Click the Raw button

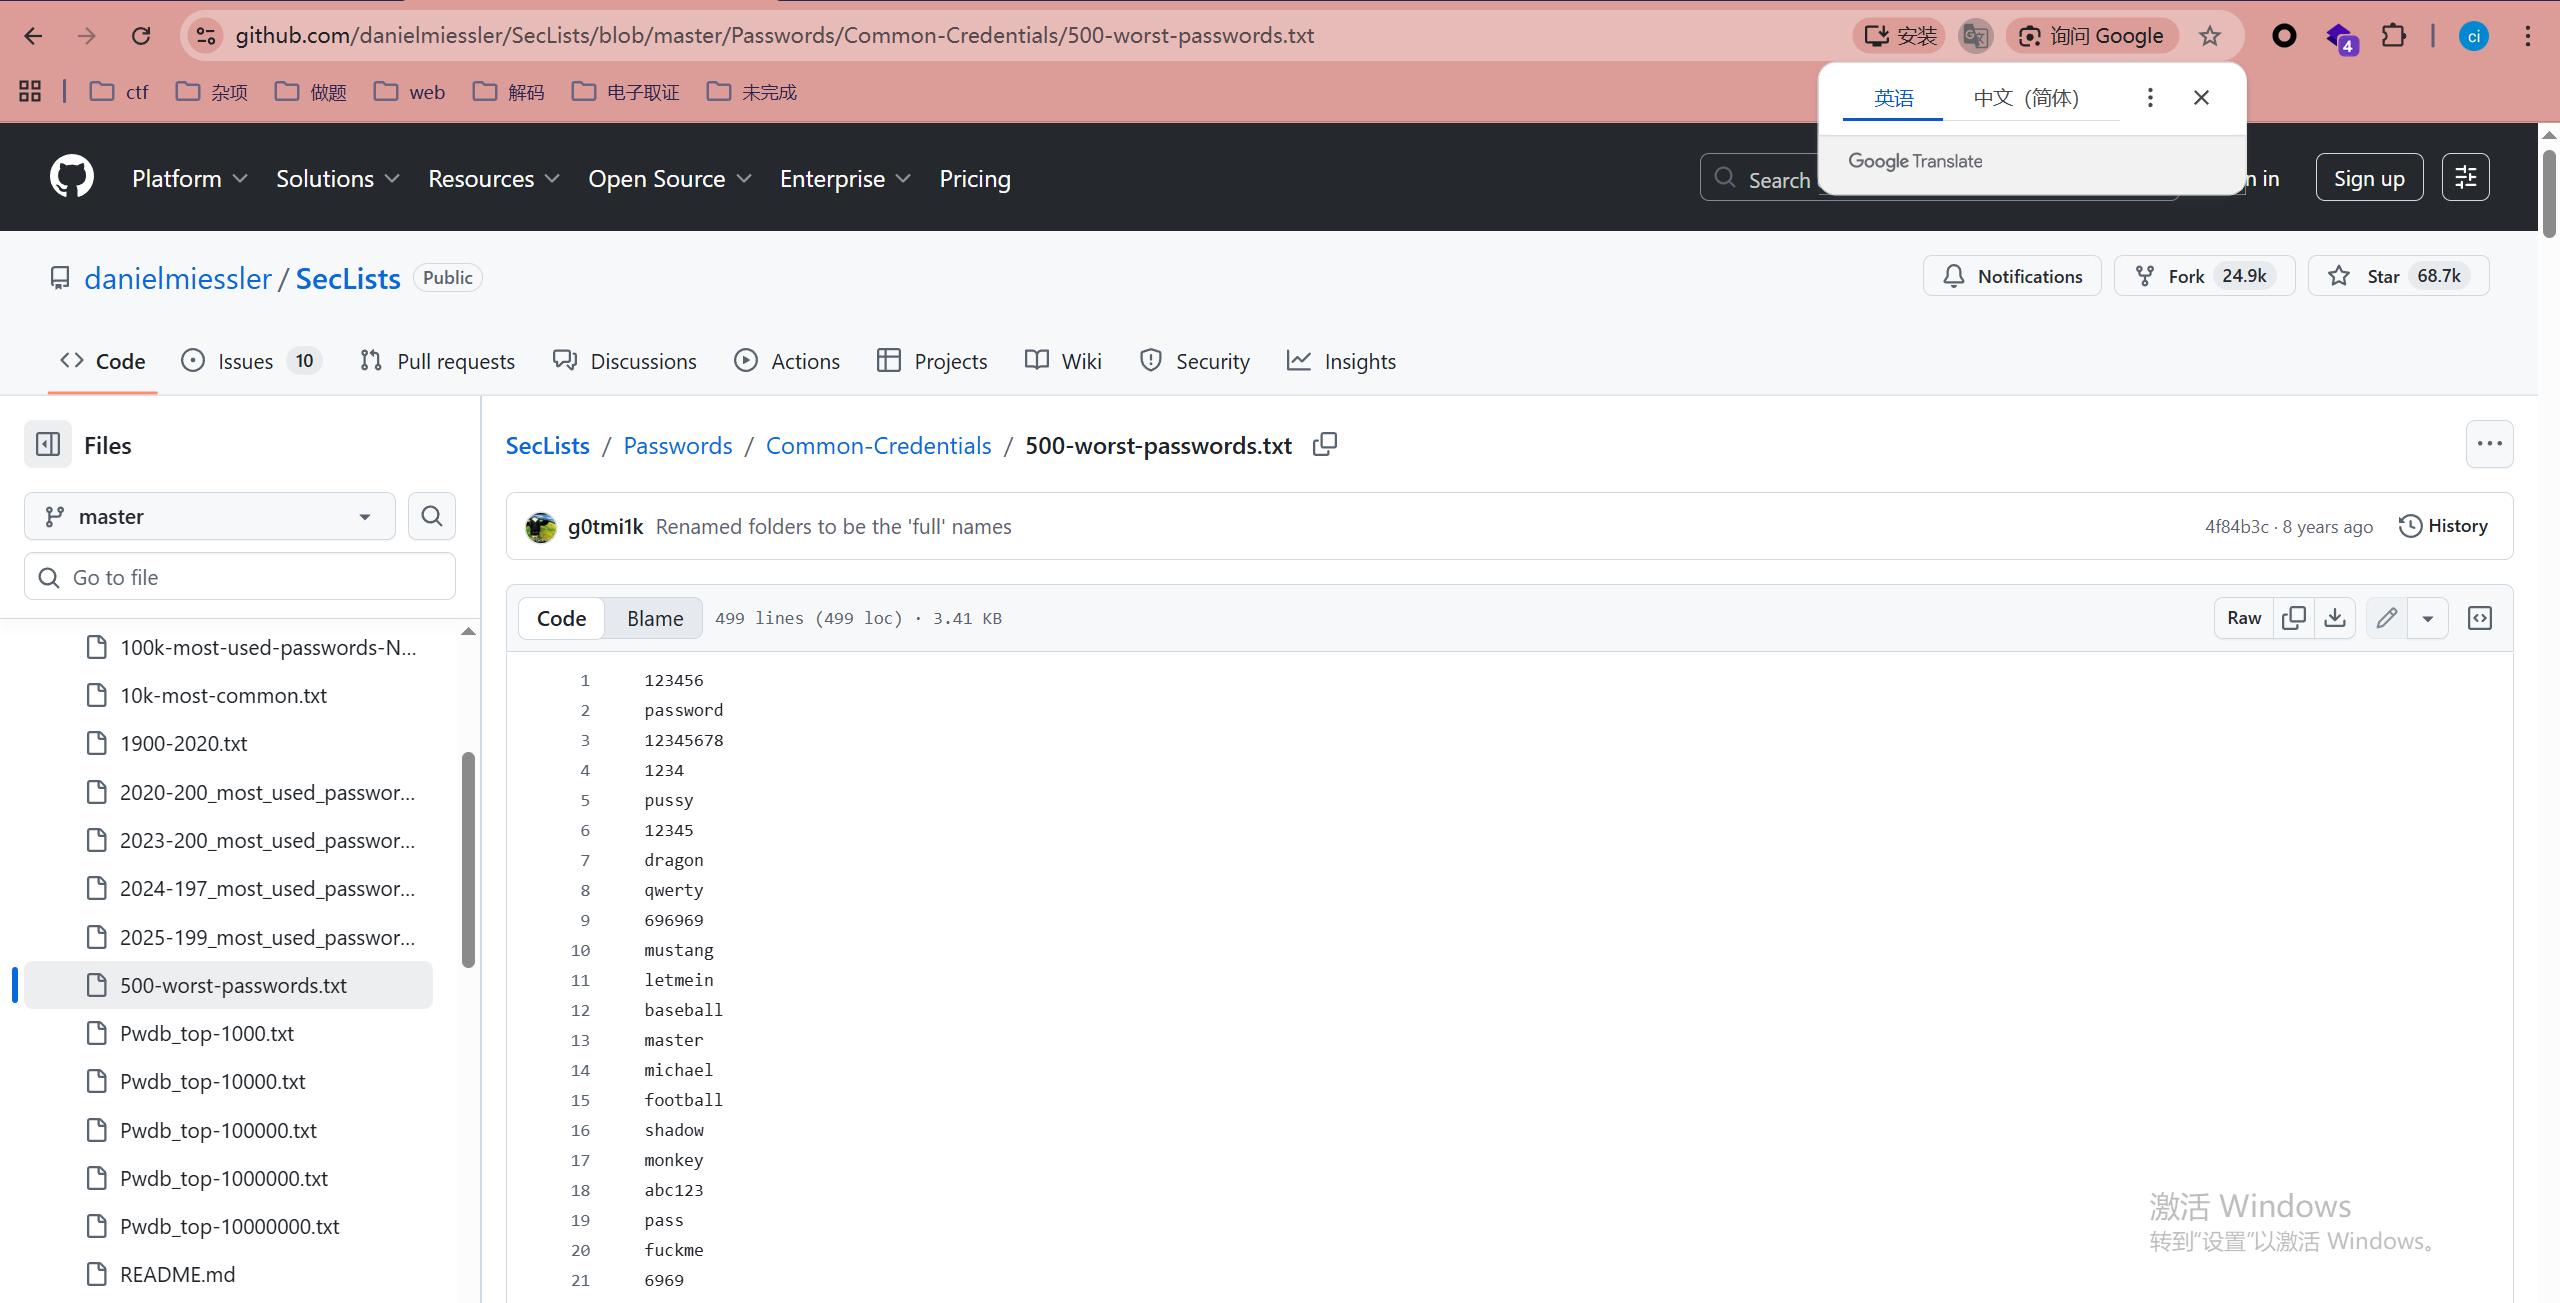point(2244,618)
